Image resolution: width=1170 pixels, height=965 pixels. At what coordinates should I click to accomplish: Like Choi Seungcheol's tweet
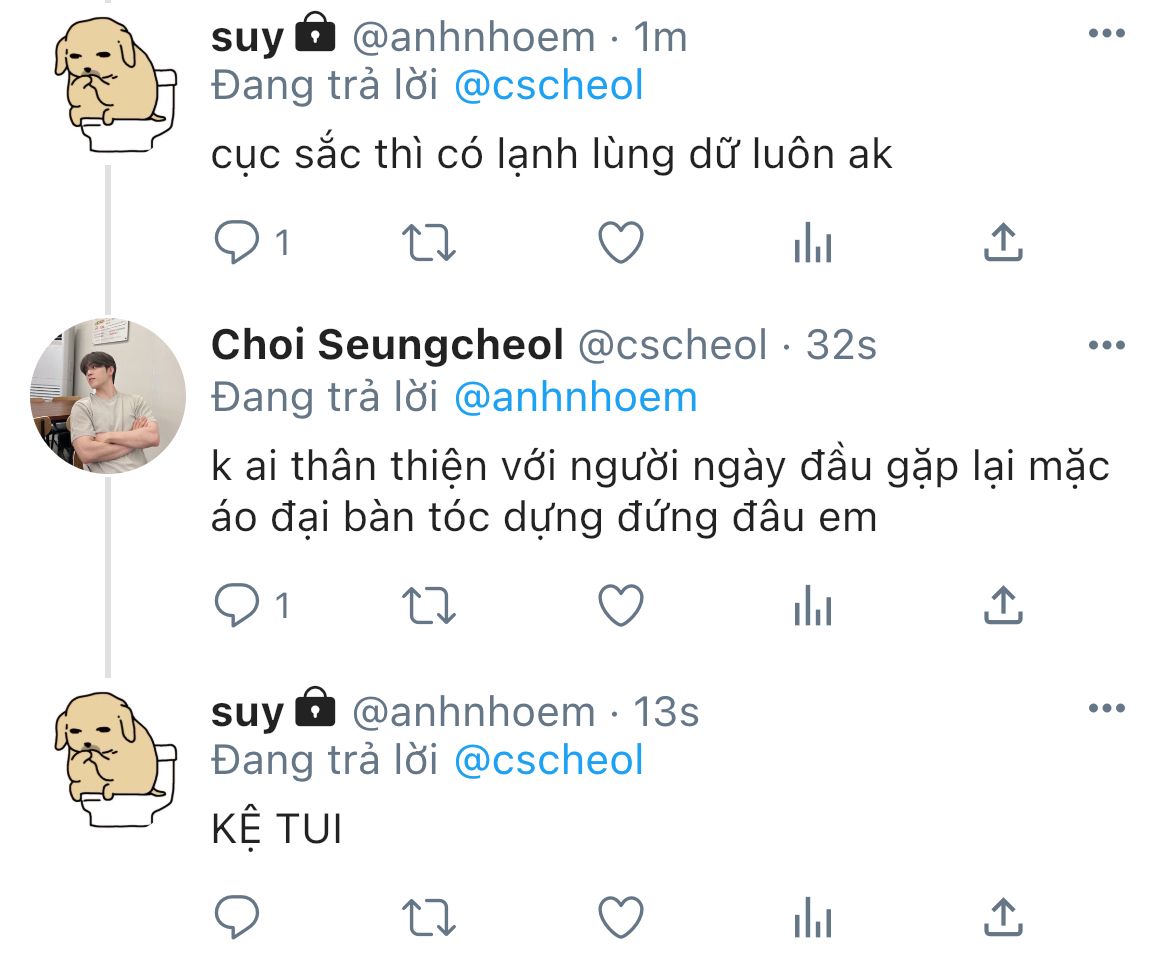point(621,605)
